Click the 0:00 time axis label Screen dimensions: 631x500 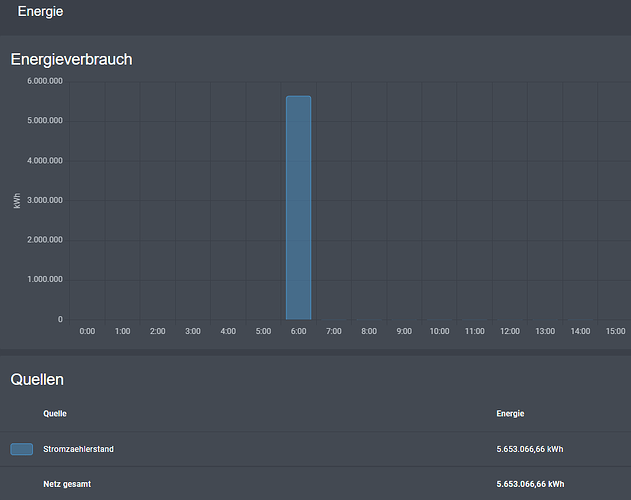pyautogui.click(x=87, y=331)
